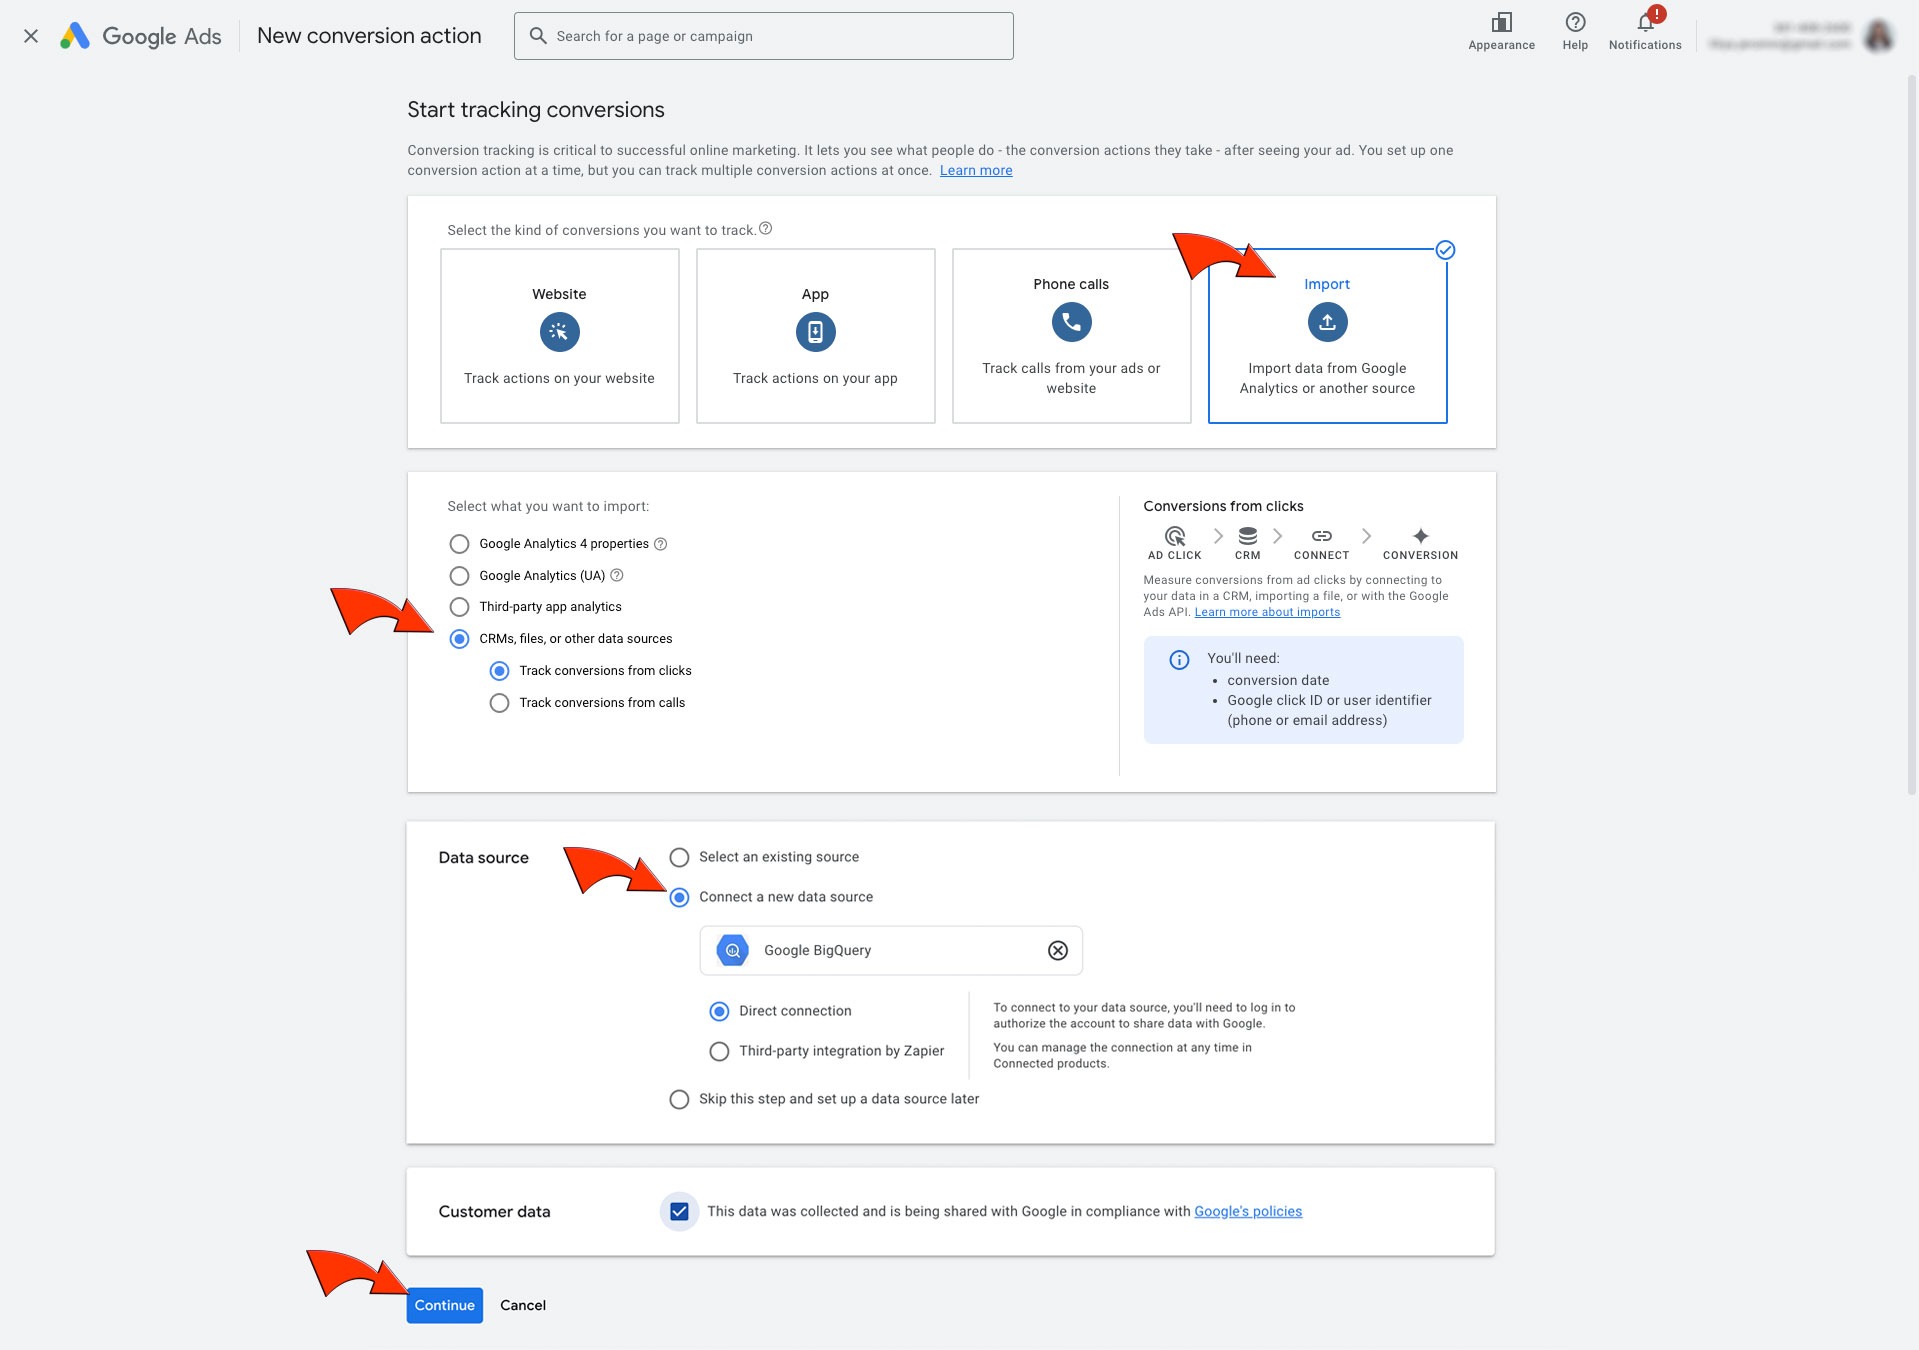Screen dimensions: 1919x1350
Task: Select Track conversions from calls
Action: (499, 703)
